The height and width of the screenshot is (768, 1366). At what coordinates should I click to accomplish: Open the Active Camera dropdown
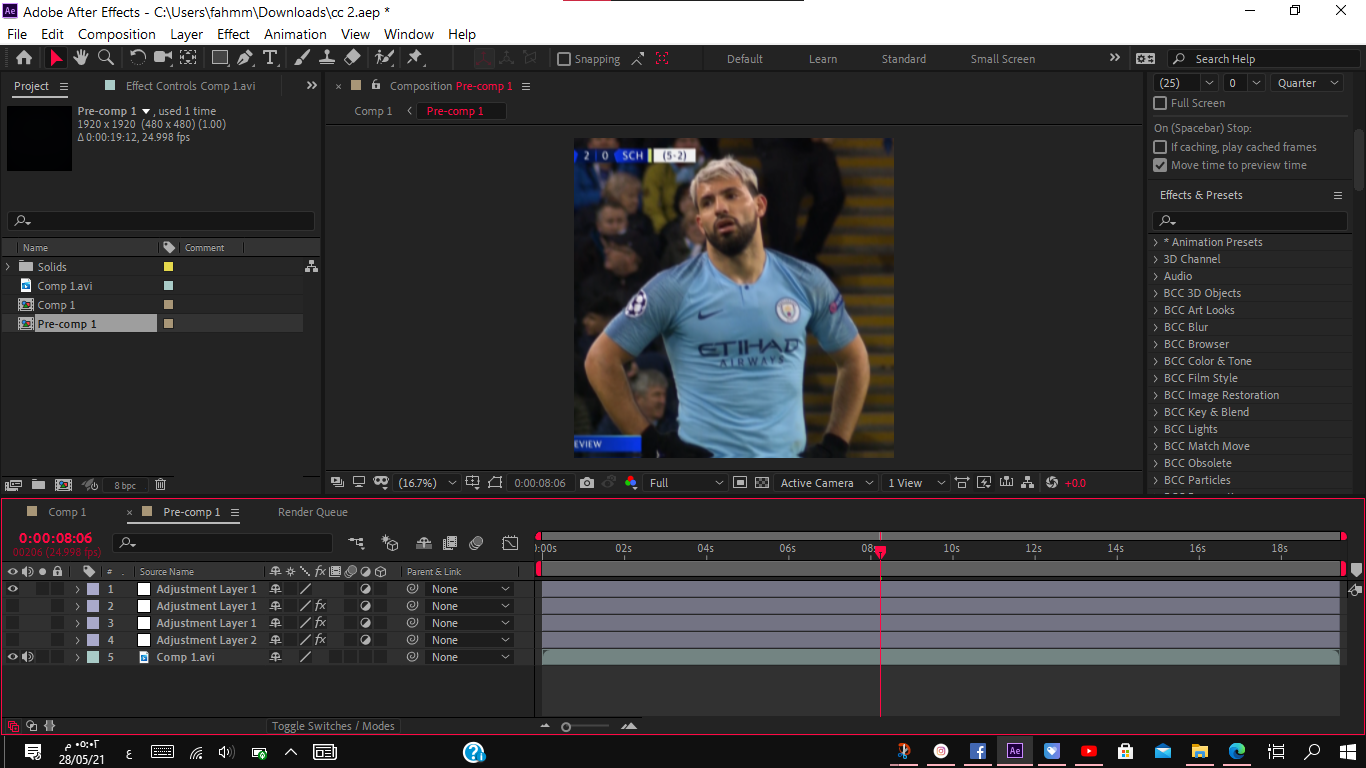(826, 483)
